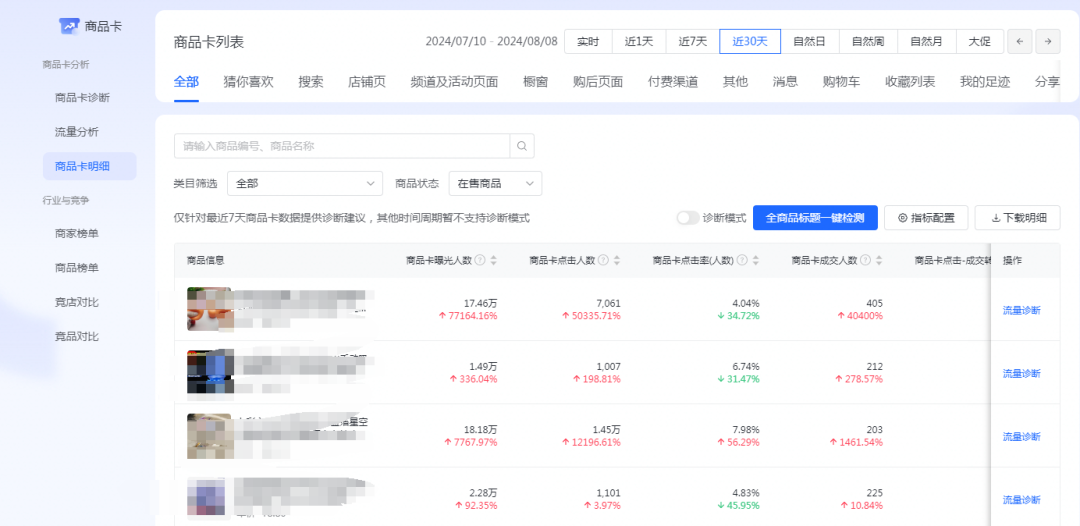Switch to the 其他 tab
The image size is (1080, 526).
(x=735, y=82)
